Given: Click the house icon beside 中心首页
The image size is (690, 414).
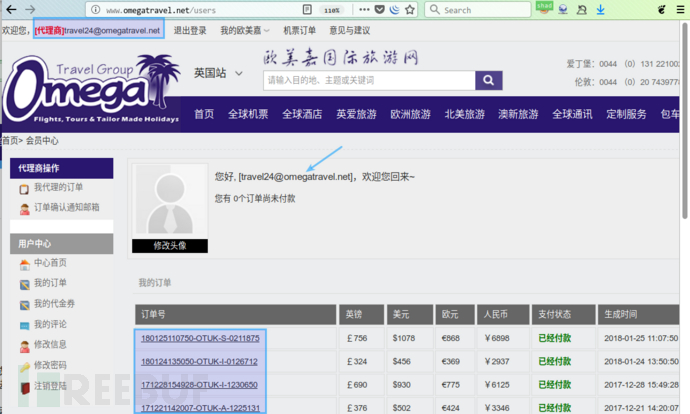Looking at the screenshot, I should 25,264.
